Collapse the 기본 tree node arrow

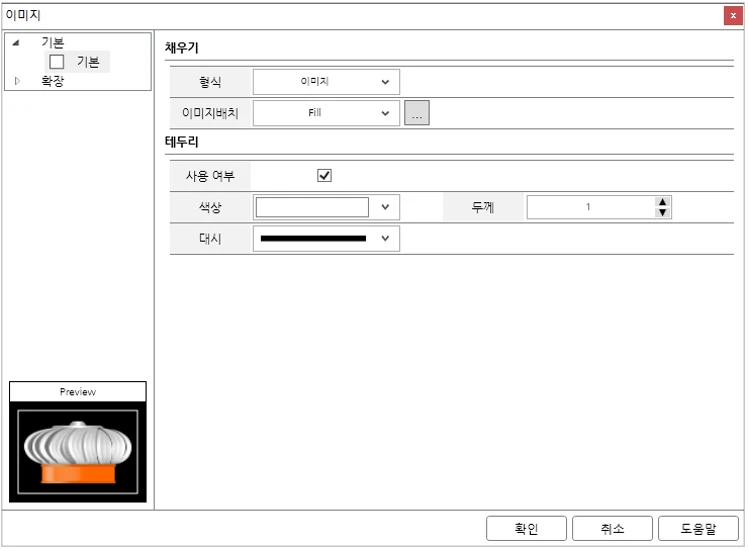click(x=16, y=43)
